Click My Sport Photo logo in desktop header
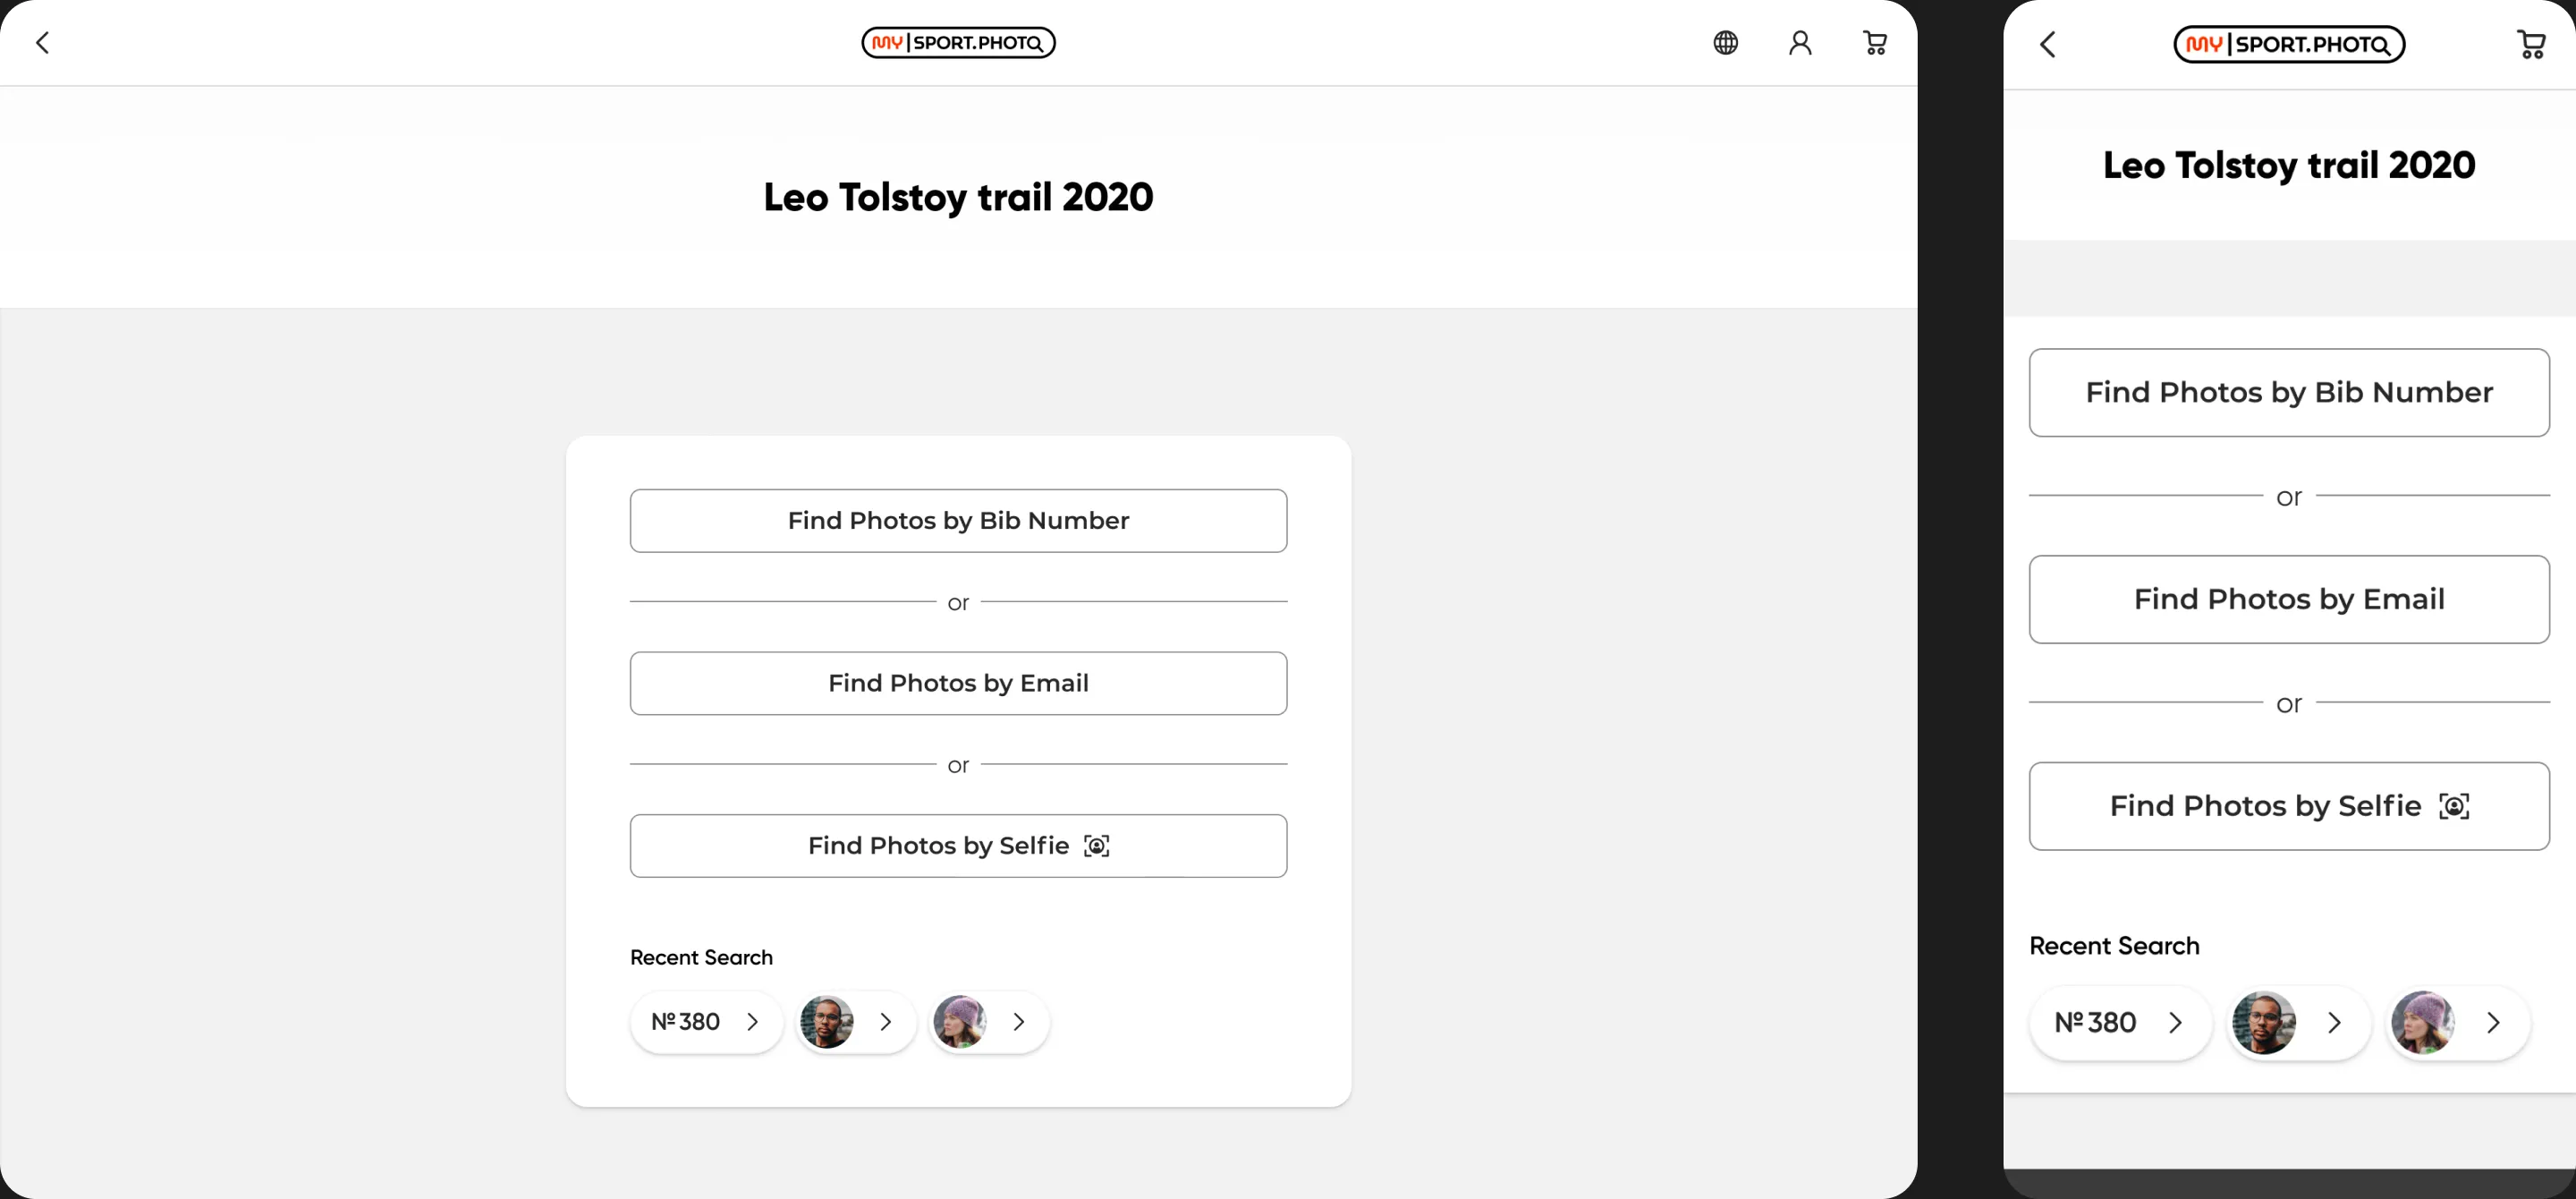The image size is (2576, 1199). [958, 43]
